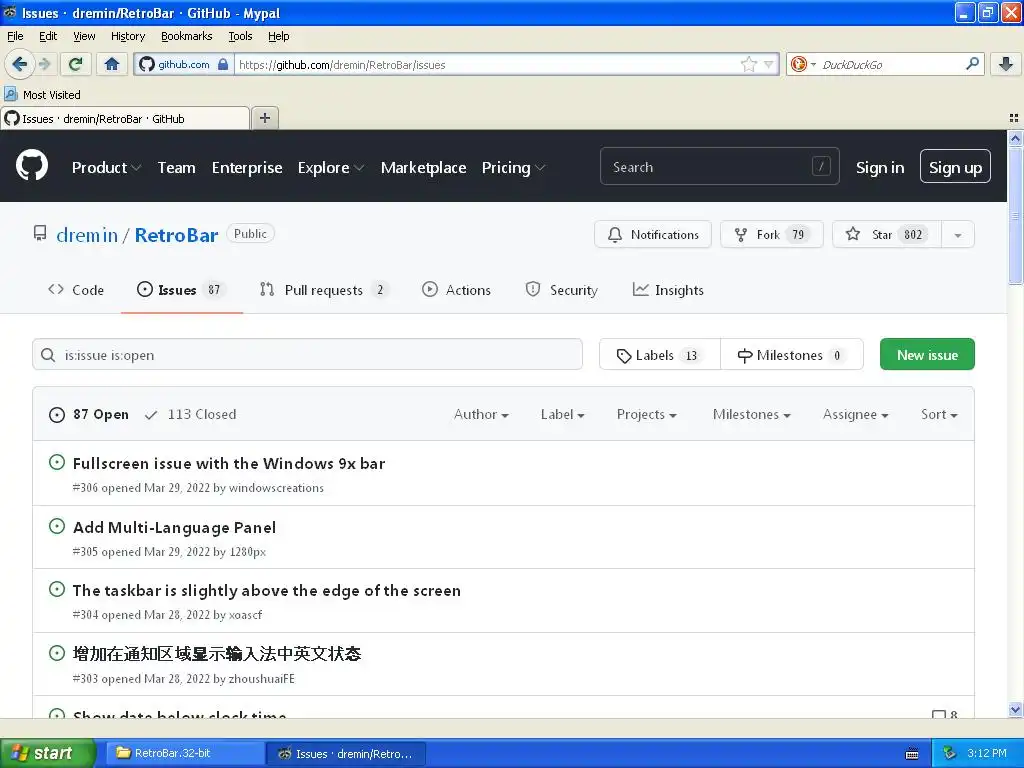Go to the browser Home icon
The height and width of the screenshot is (768, 1024).
point(112,64)
